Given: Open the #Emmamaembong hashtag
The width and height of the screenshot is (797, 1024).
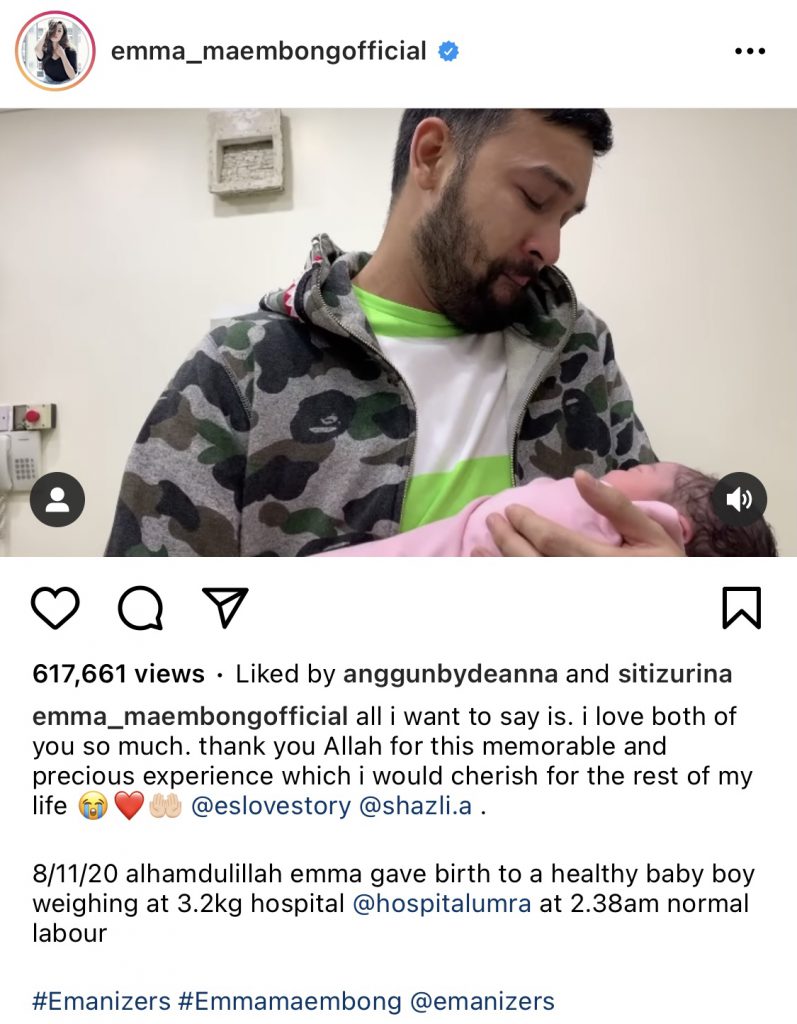Looking at the screenshot, I should click(x=289, y=1001).
